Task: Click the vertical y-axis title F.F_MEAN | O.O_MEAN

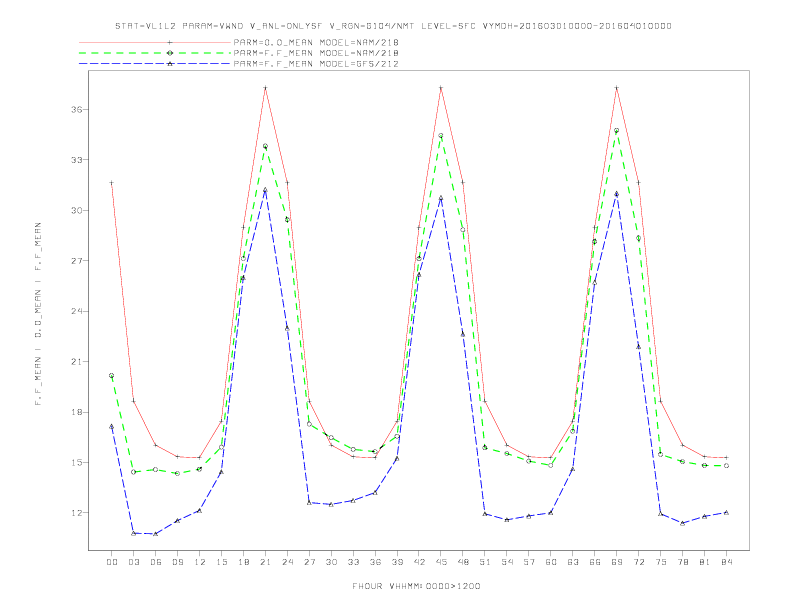Action: coord(38,314)
